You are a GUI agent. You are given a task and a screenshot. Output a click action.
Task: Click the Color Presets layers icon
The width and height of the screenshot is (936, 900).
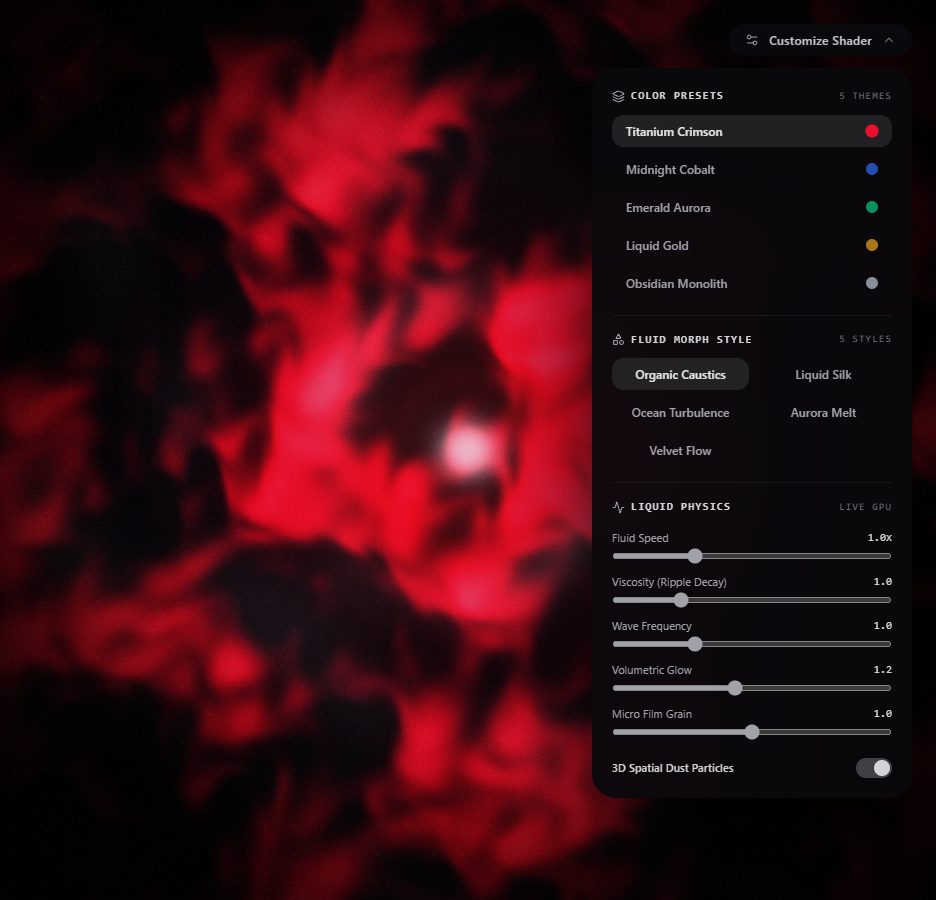coord(618,96)
